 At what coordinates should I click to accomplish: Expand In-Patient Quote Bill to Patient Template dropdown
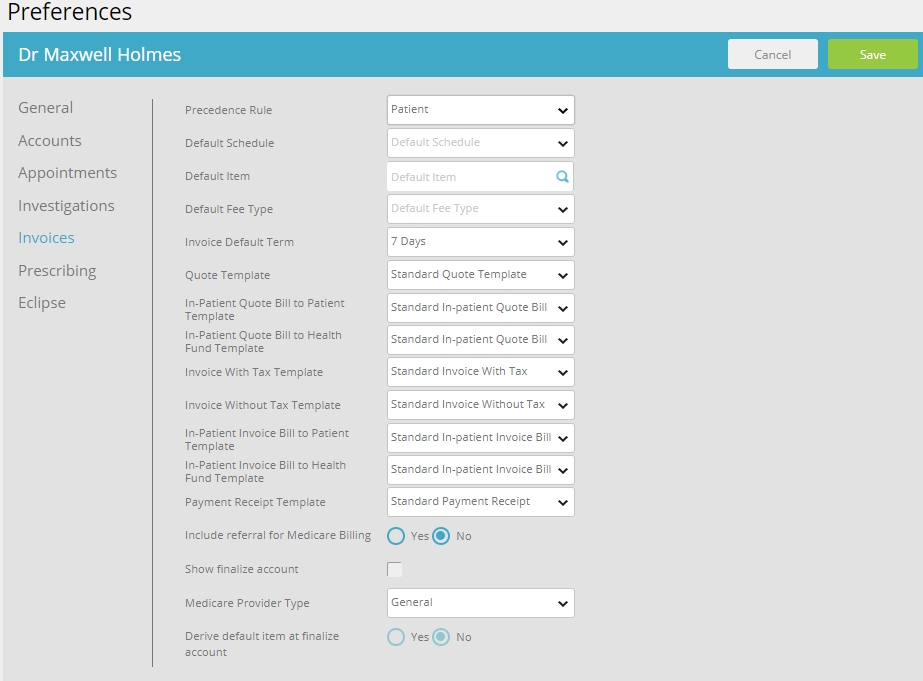click(480, 308)
